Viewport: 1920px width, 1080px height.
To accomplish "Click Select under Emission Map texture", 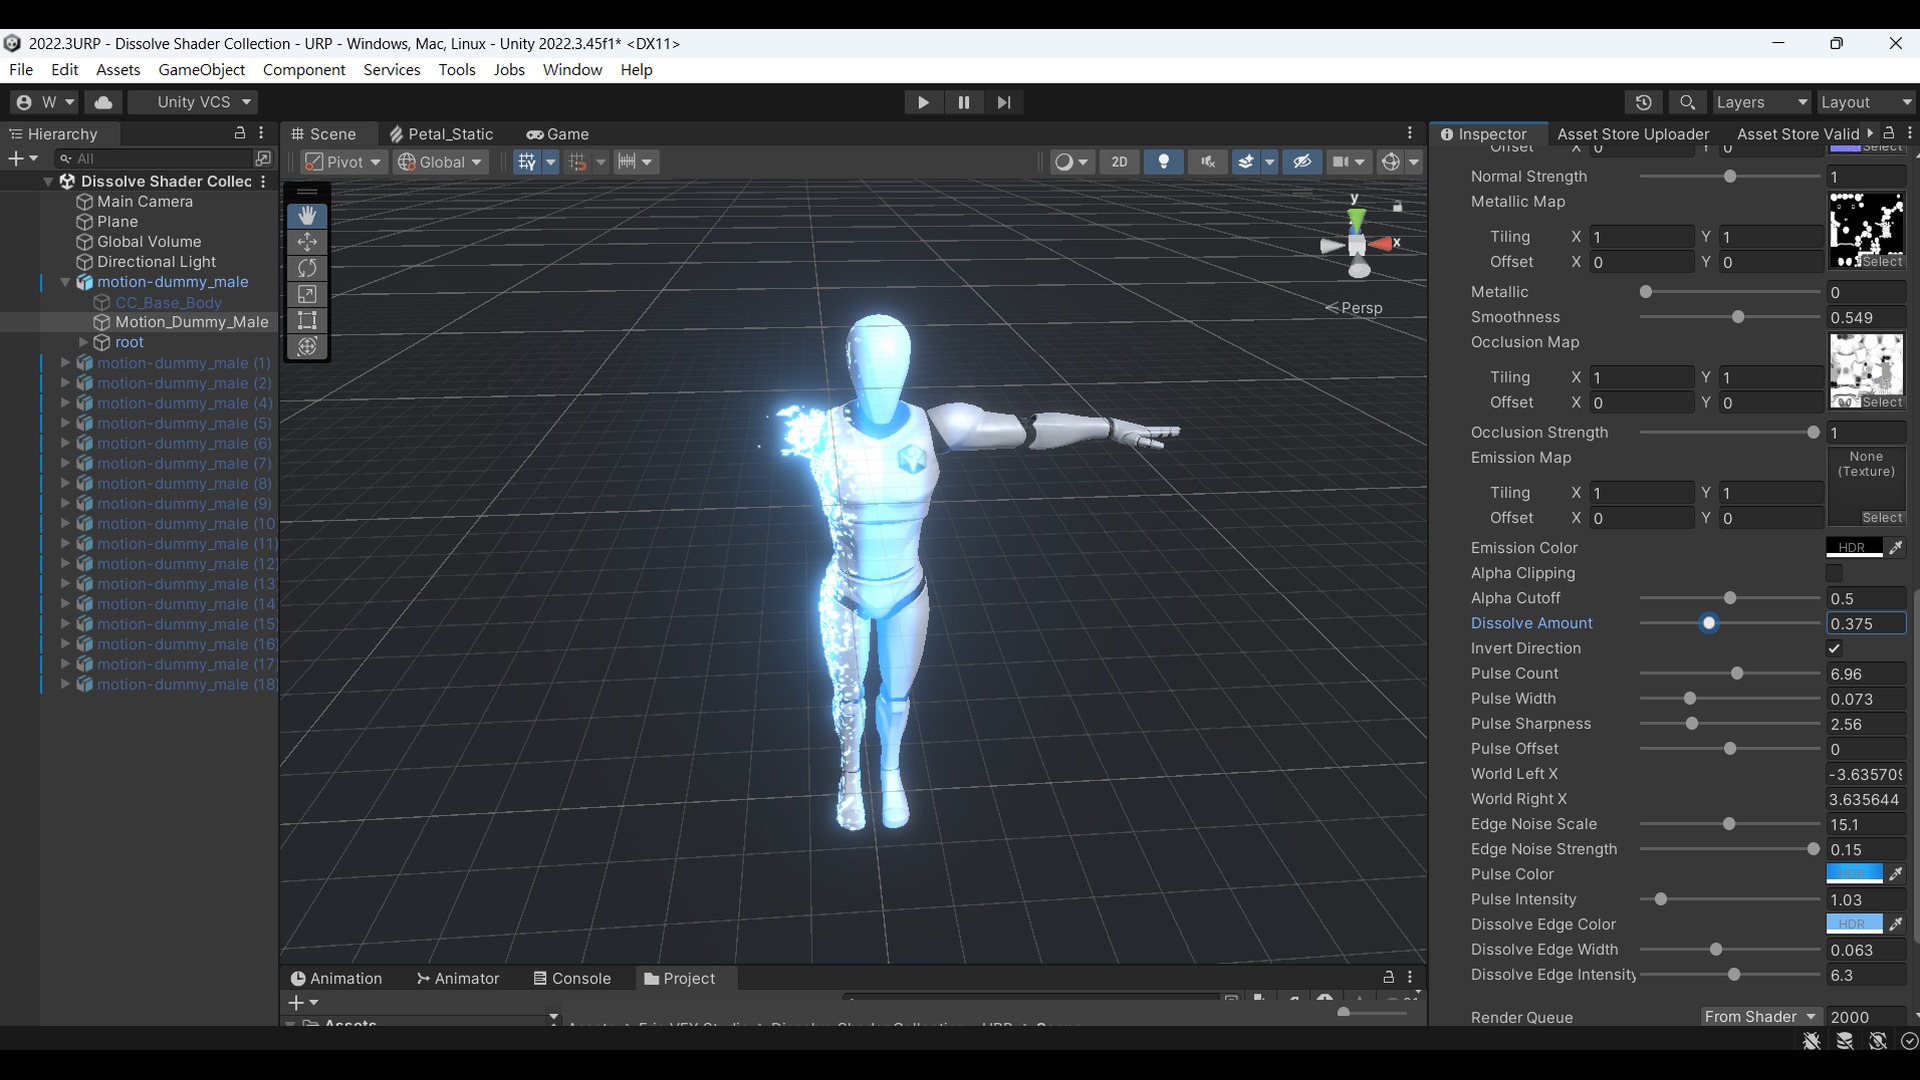I will (1882, 518).
